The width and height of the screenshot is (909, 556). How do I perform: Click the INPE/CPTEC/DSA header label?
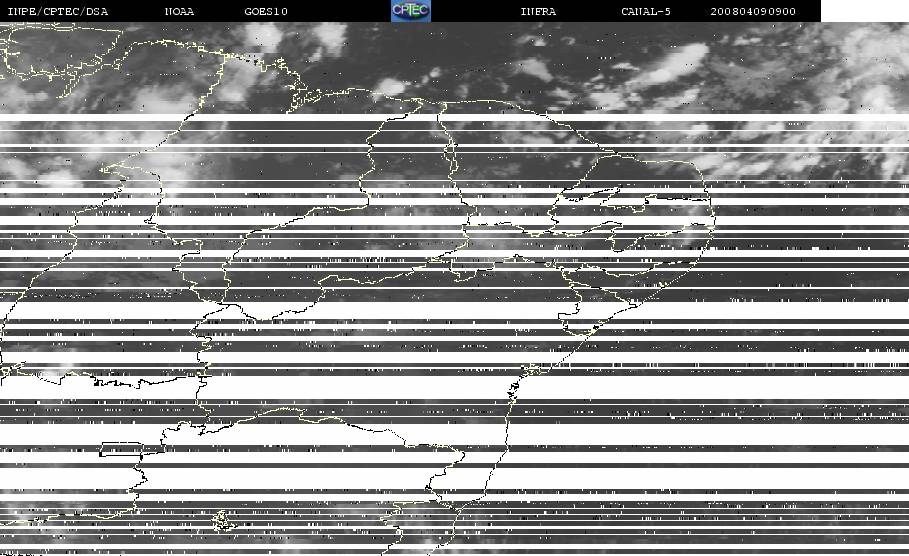click(x=57, y=11)
